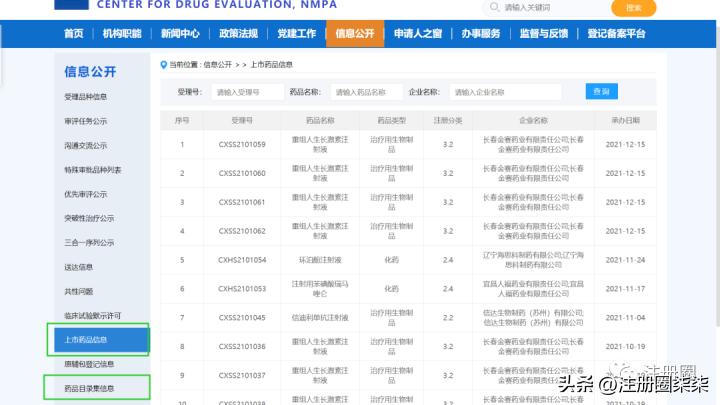Go to 新闻中心 in navigation bar

180,34
